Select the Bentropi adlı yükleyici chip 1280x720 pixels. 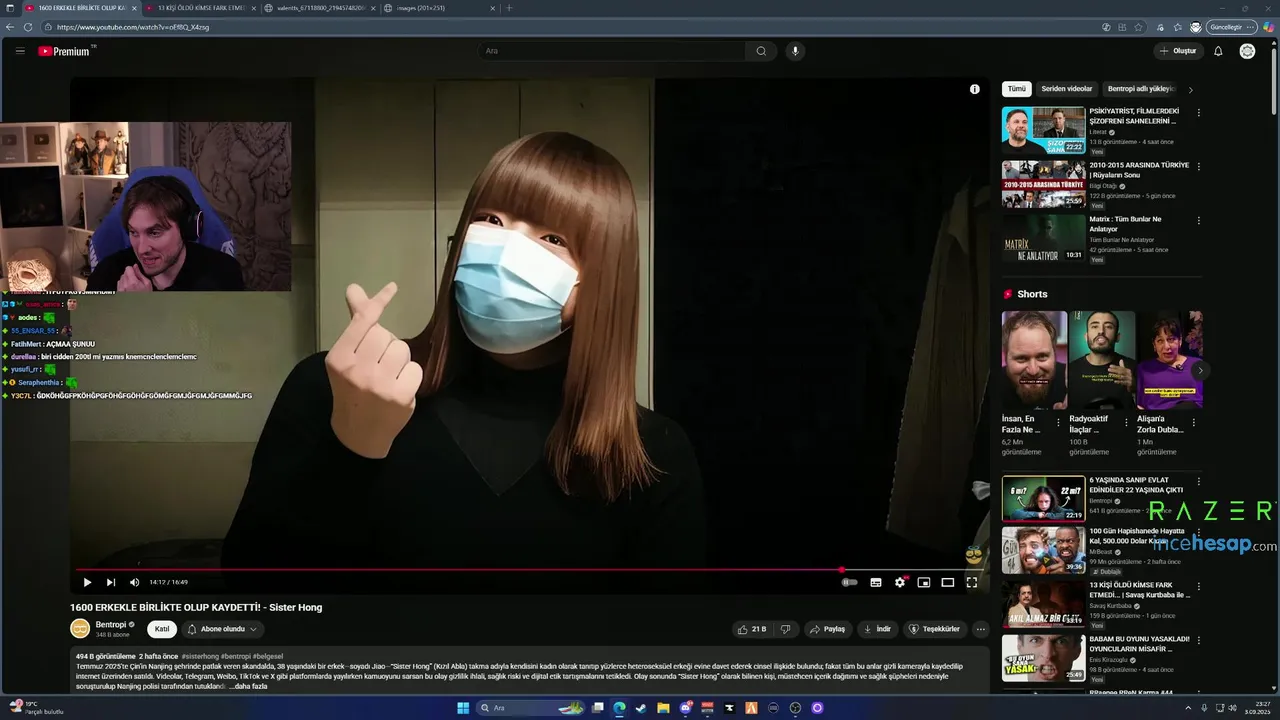tap(1140, 89)
